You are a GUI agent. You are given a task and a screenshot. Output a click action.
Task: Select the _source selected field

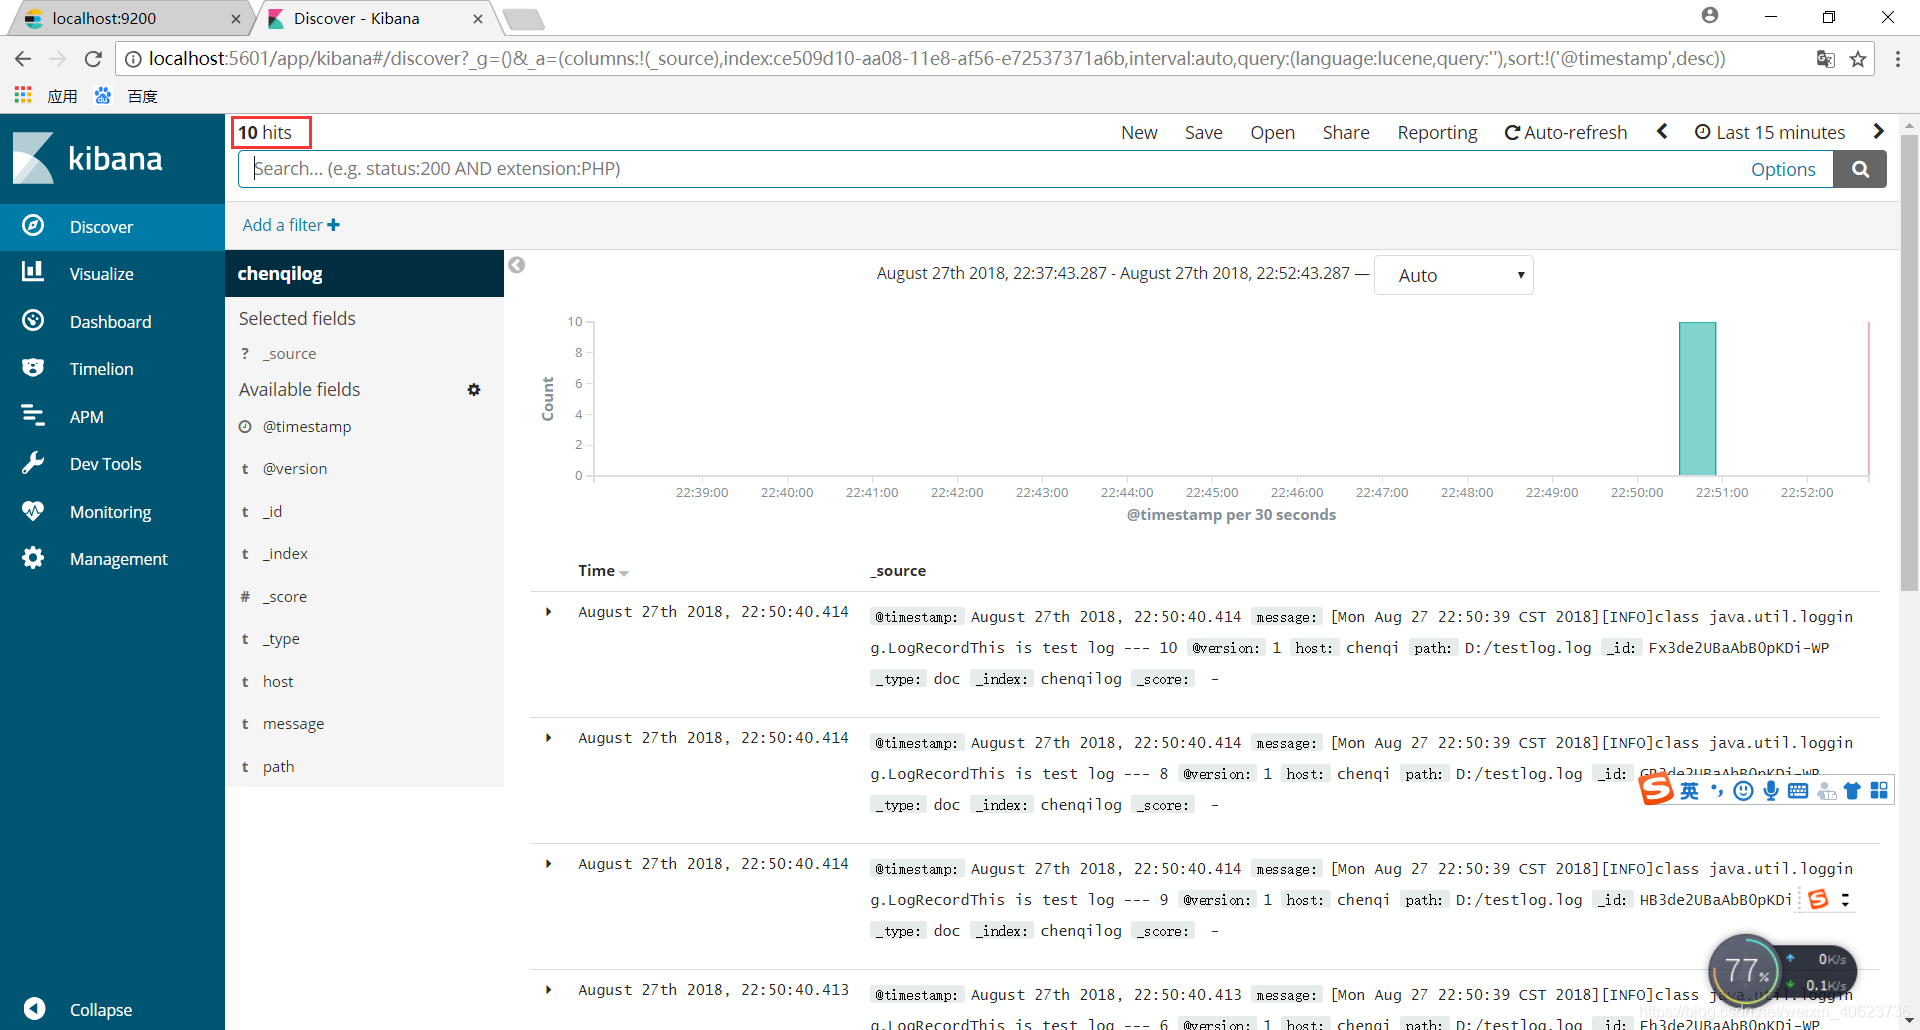[x=290, y=353]
